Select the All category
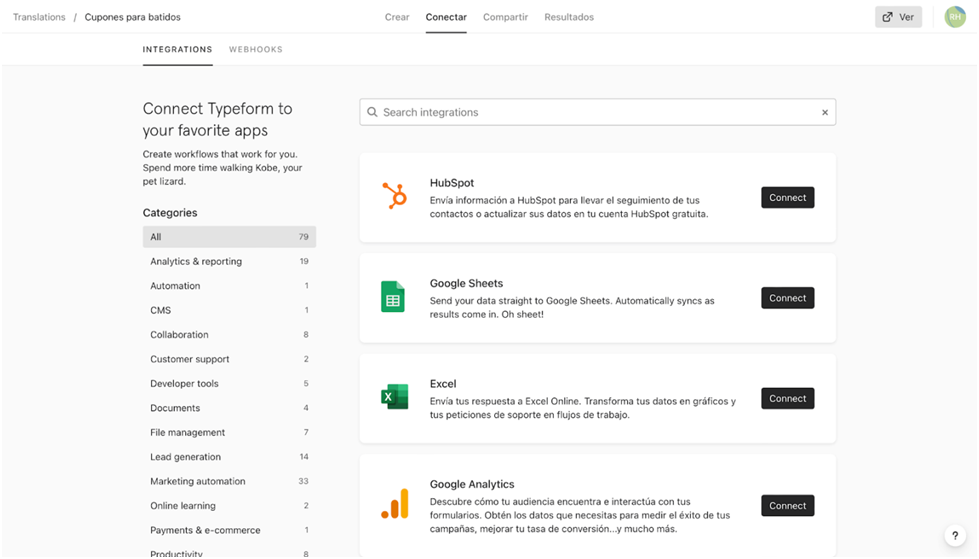The width and height of the screenshot is (979, 559). coord(229,237)
